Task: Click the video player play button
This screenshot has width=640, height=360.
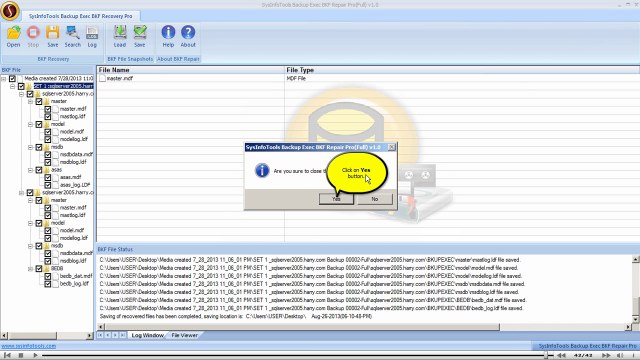Action: (x=35, y=355)
